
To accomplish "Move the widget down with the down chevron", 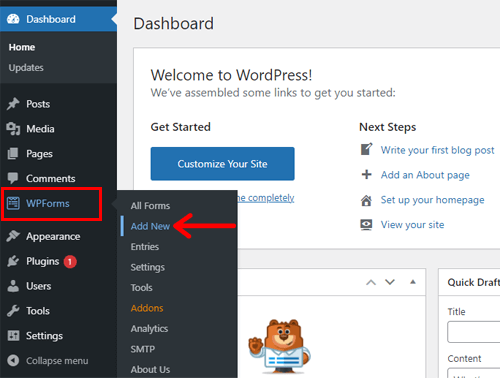I will 390,282.
